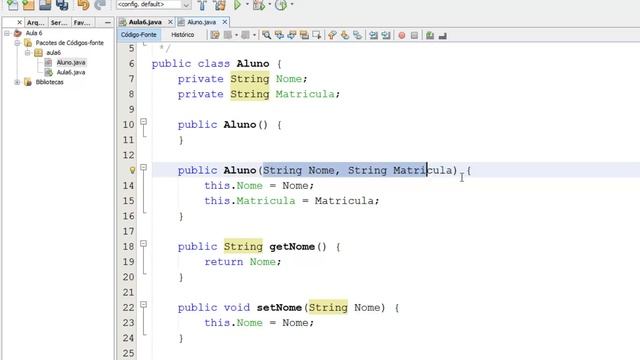This screenshot has width=640, height=360.
Task: Select the Bibliotecas tree item
Action: tap(49, 82)
